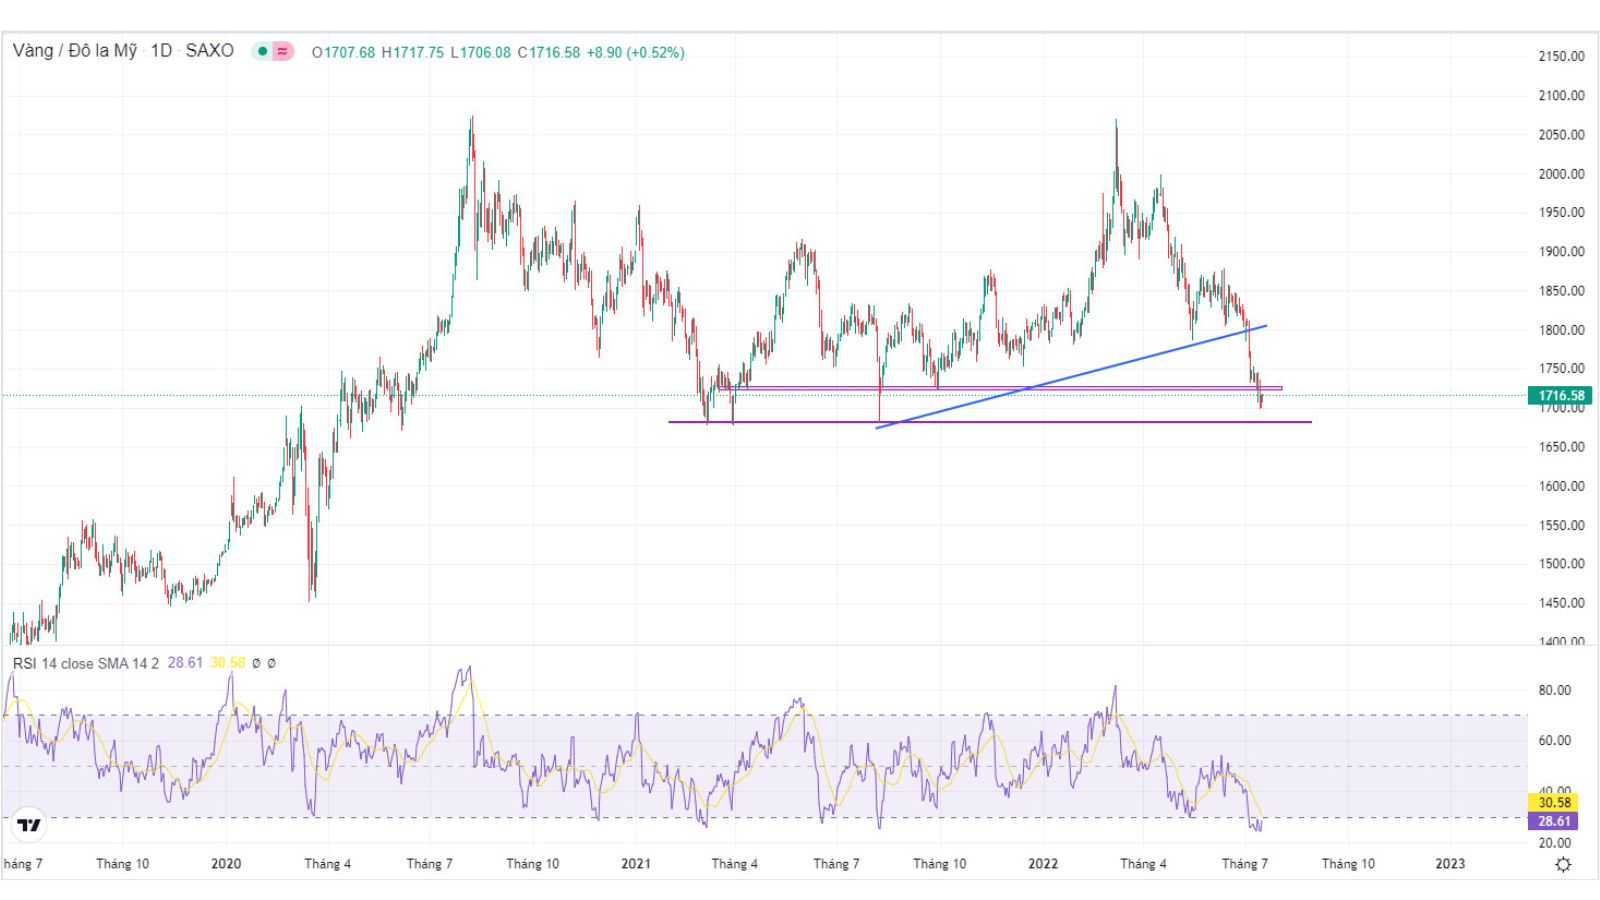Click the low price L1706.08

(x=480, y=52)
